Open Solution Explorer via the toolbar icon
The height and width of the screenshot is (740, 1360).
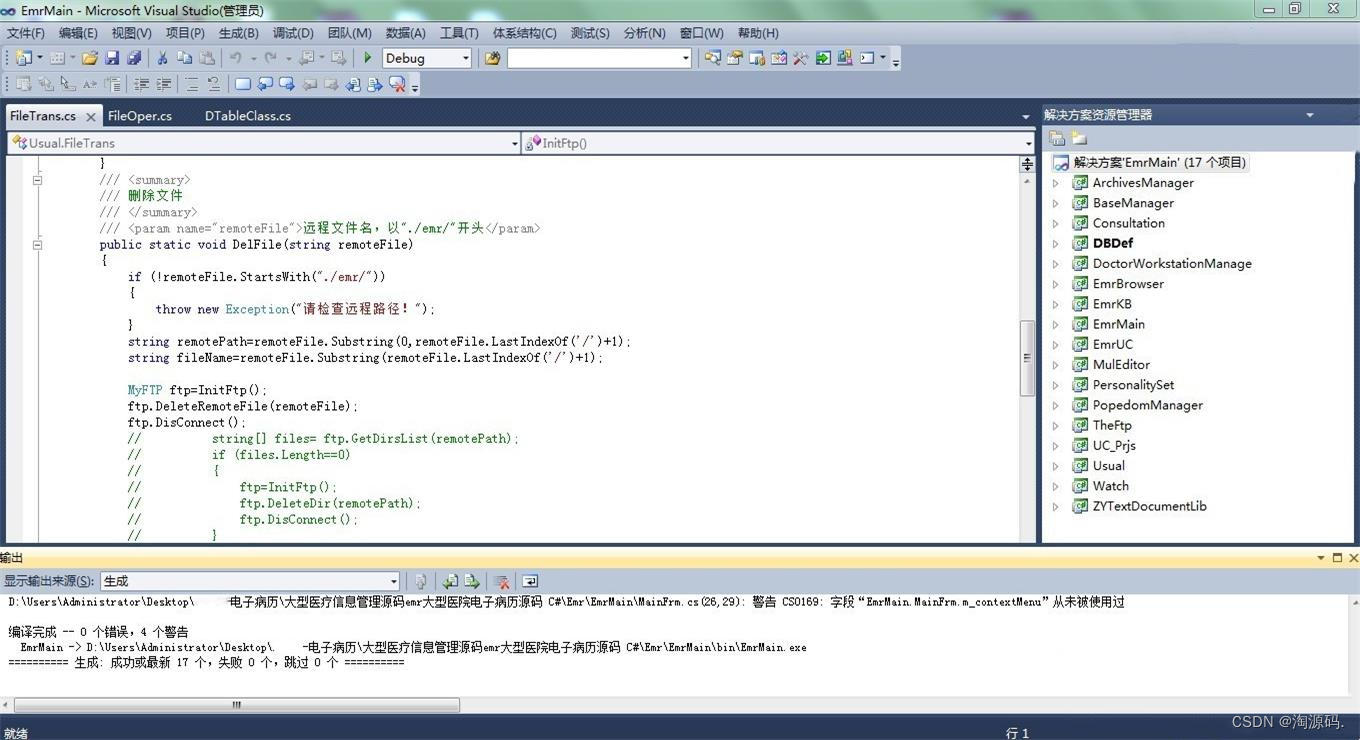(712, 58)
